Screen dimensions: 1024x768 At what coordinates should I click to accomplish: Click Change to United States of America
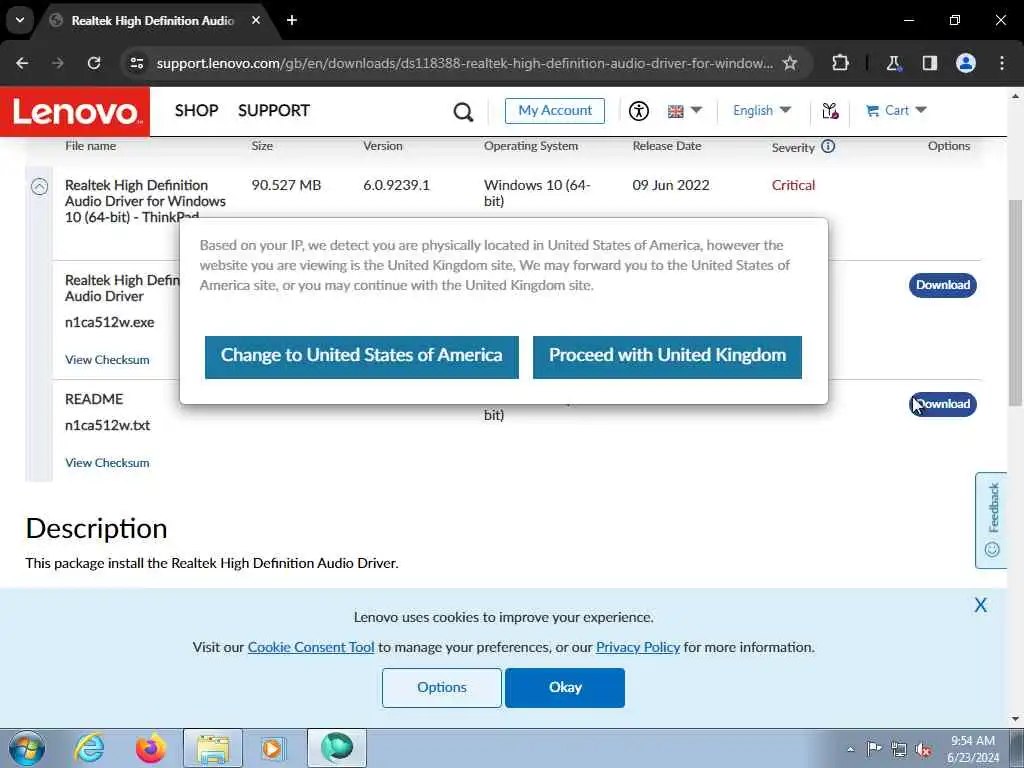(362, 357)
